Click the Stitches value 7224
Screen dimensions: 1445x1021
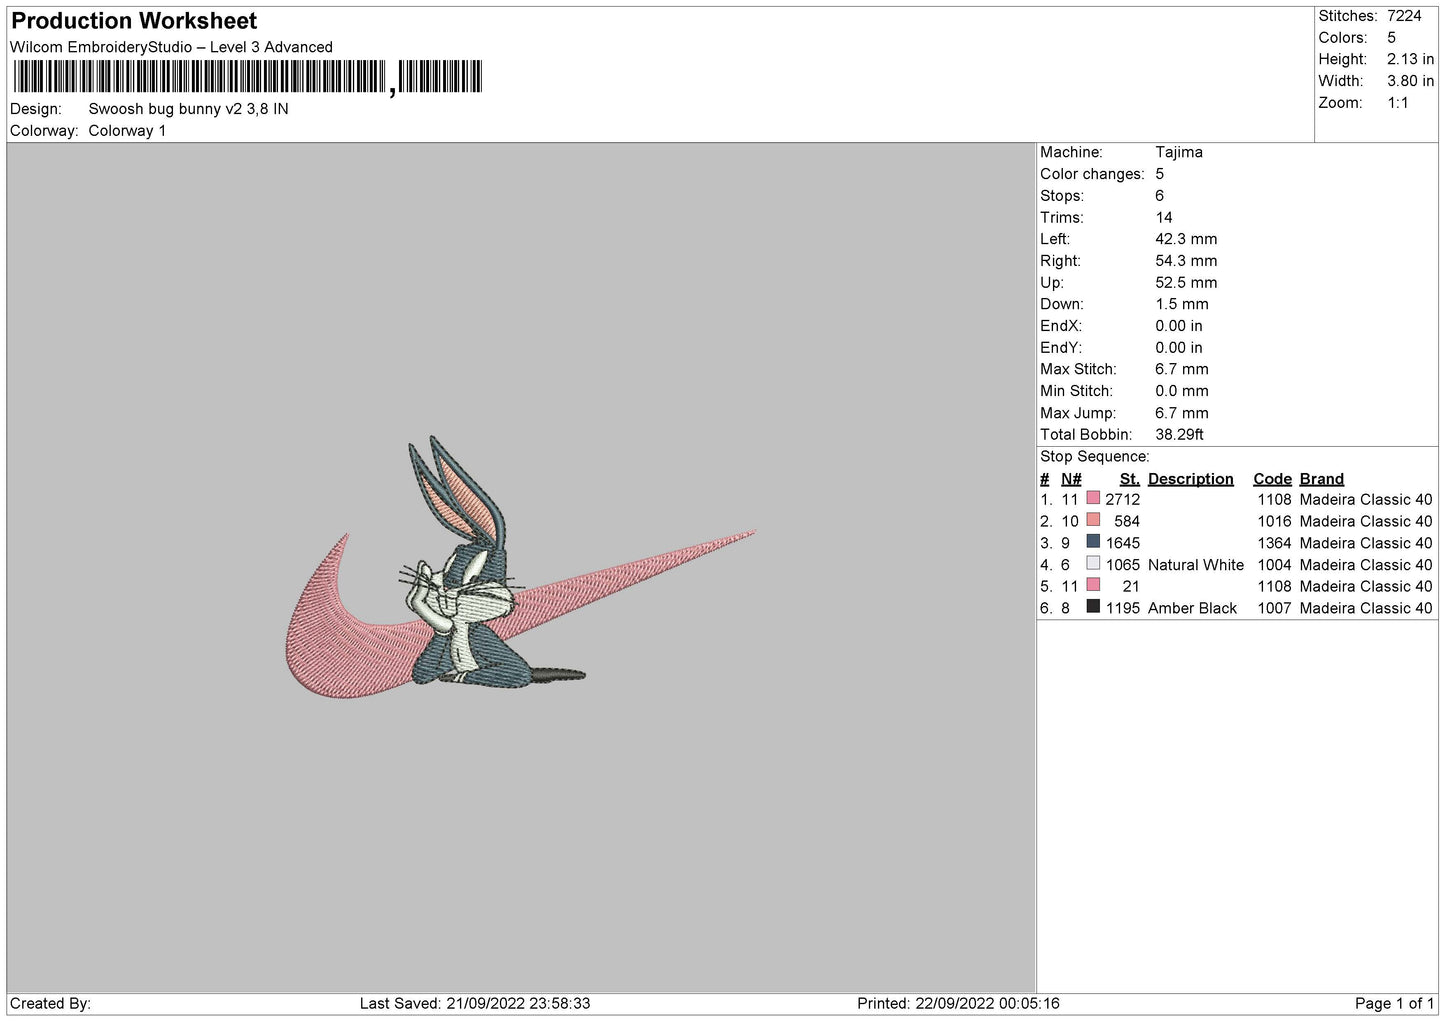(x=1403, y=16)
